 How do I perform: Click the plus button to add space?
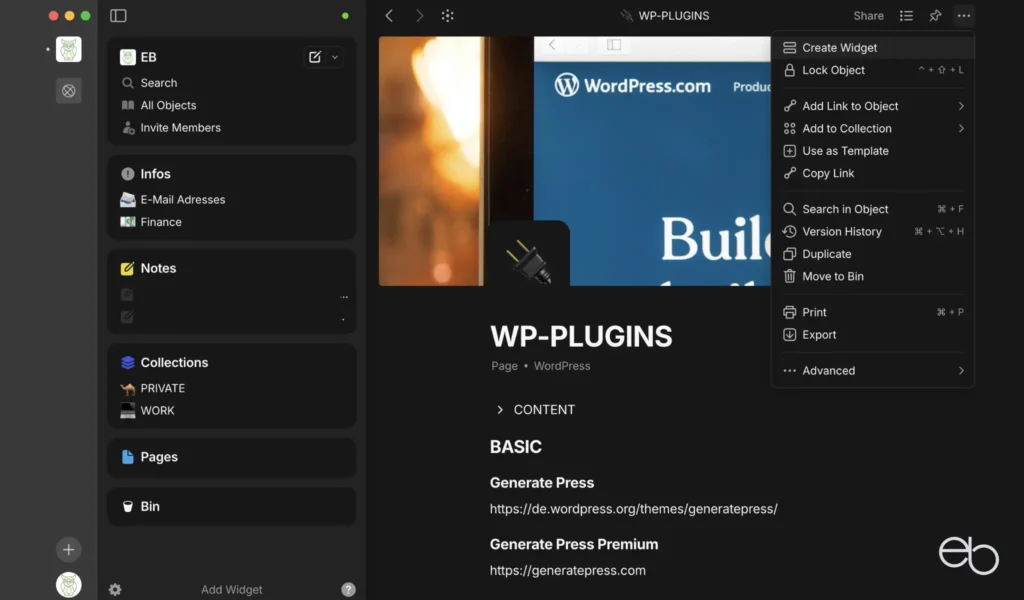[69, 550]
